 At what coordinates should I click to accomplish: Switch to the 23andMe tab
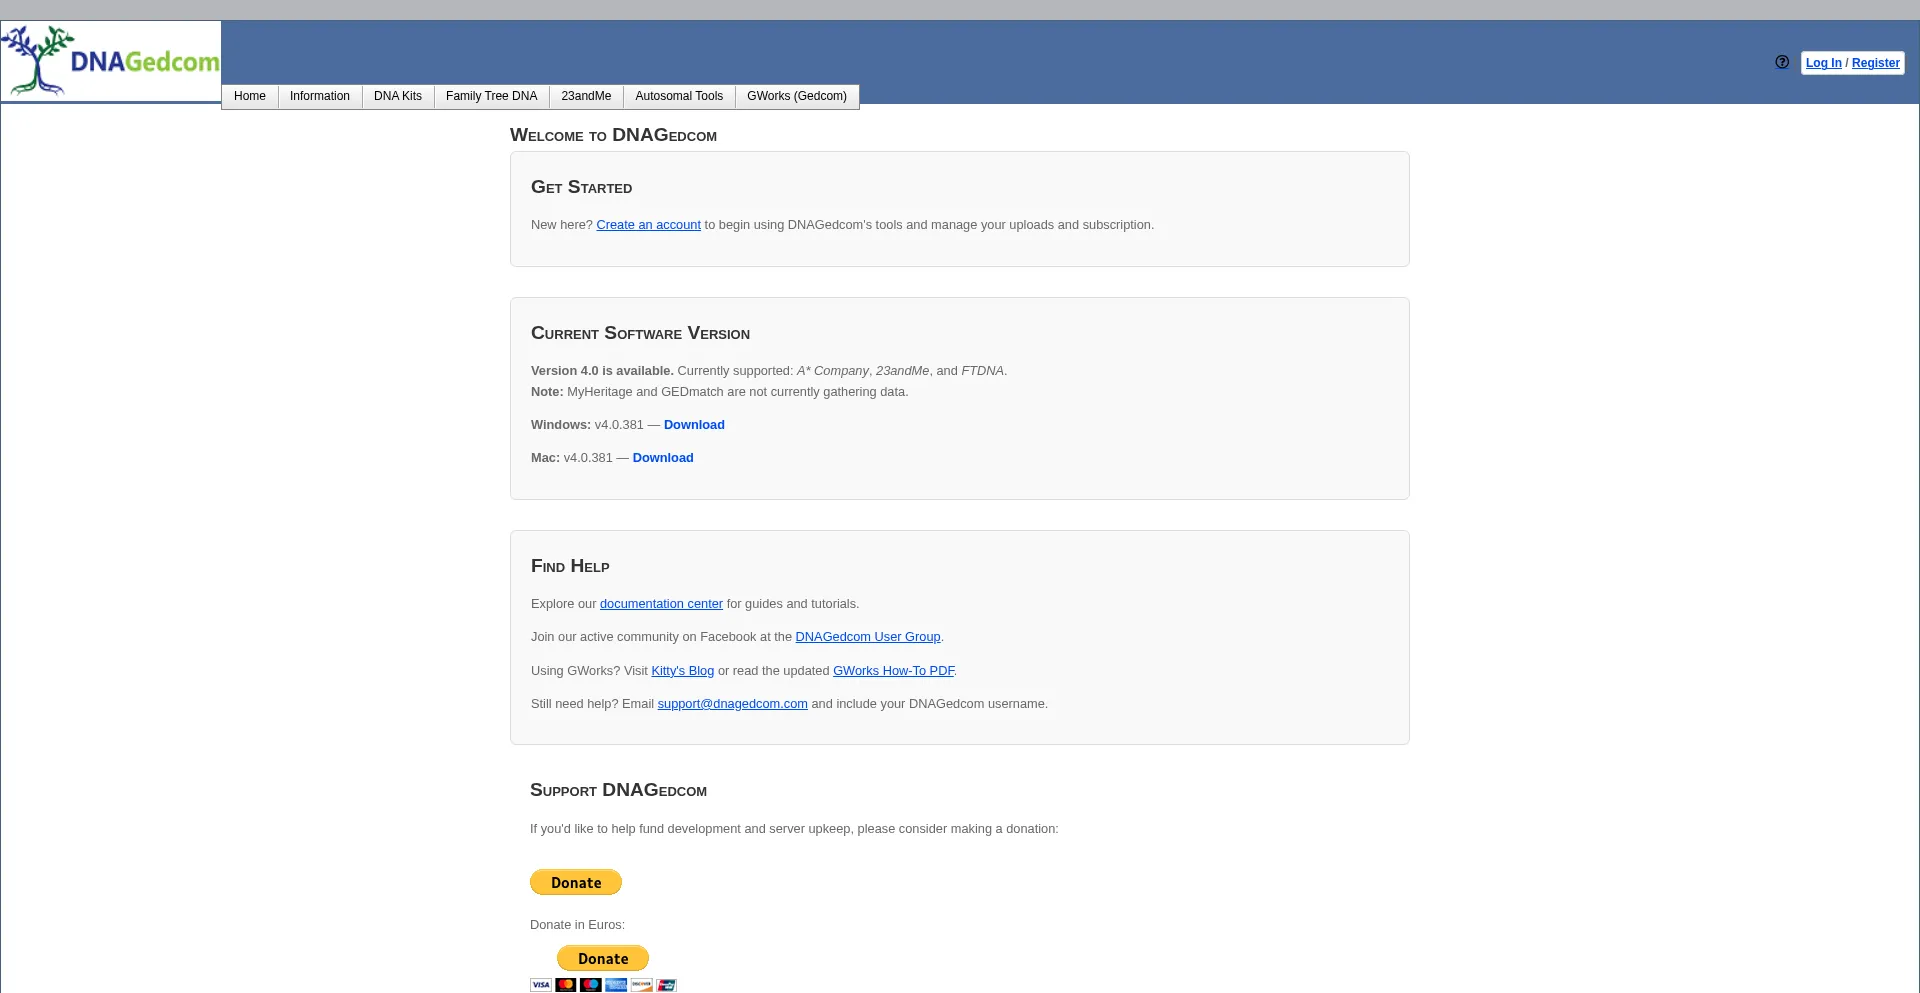(x=585, y=96)
